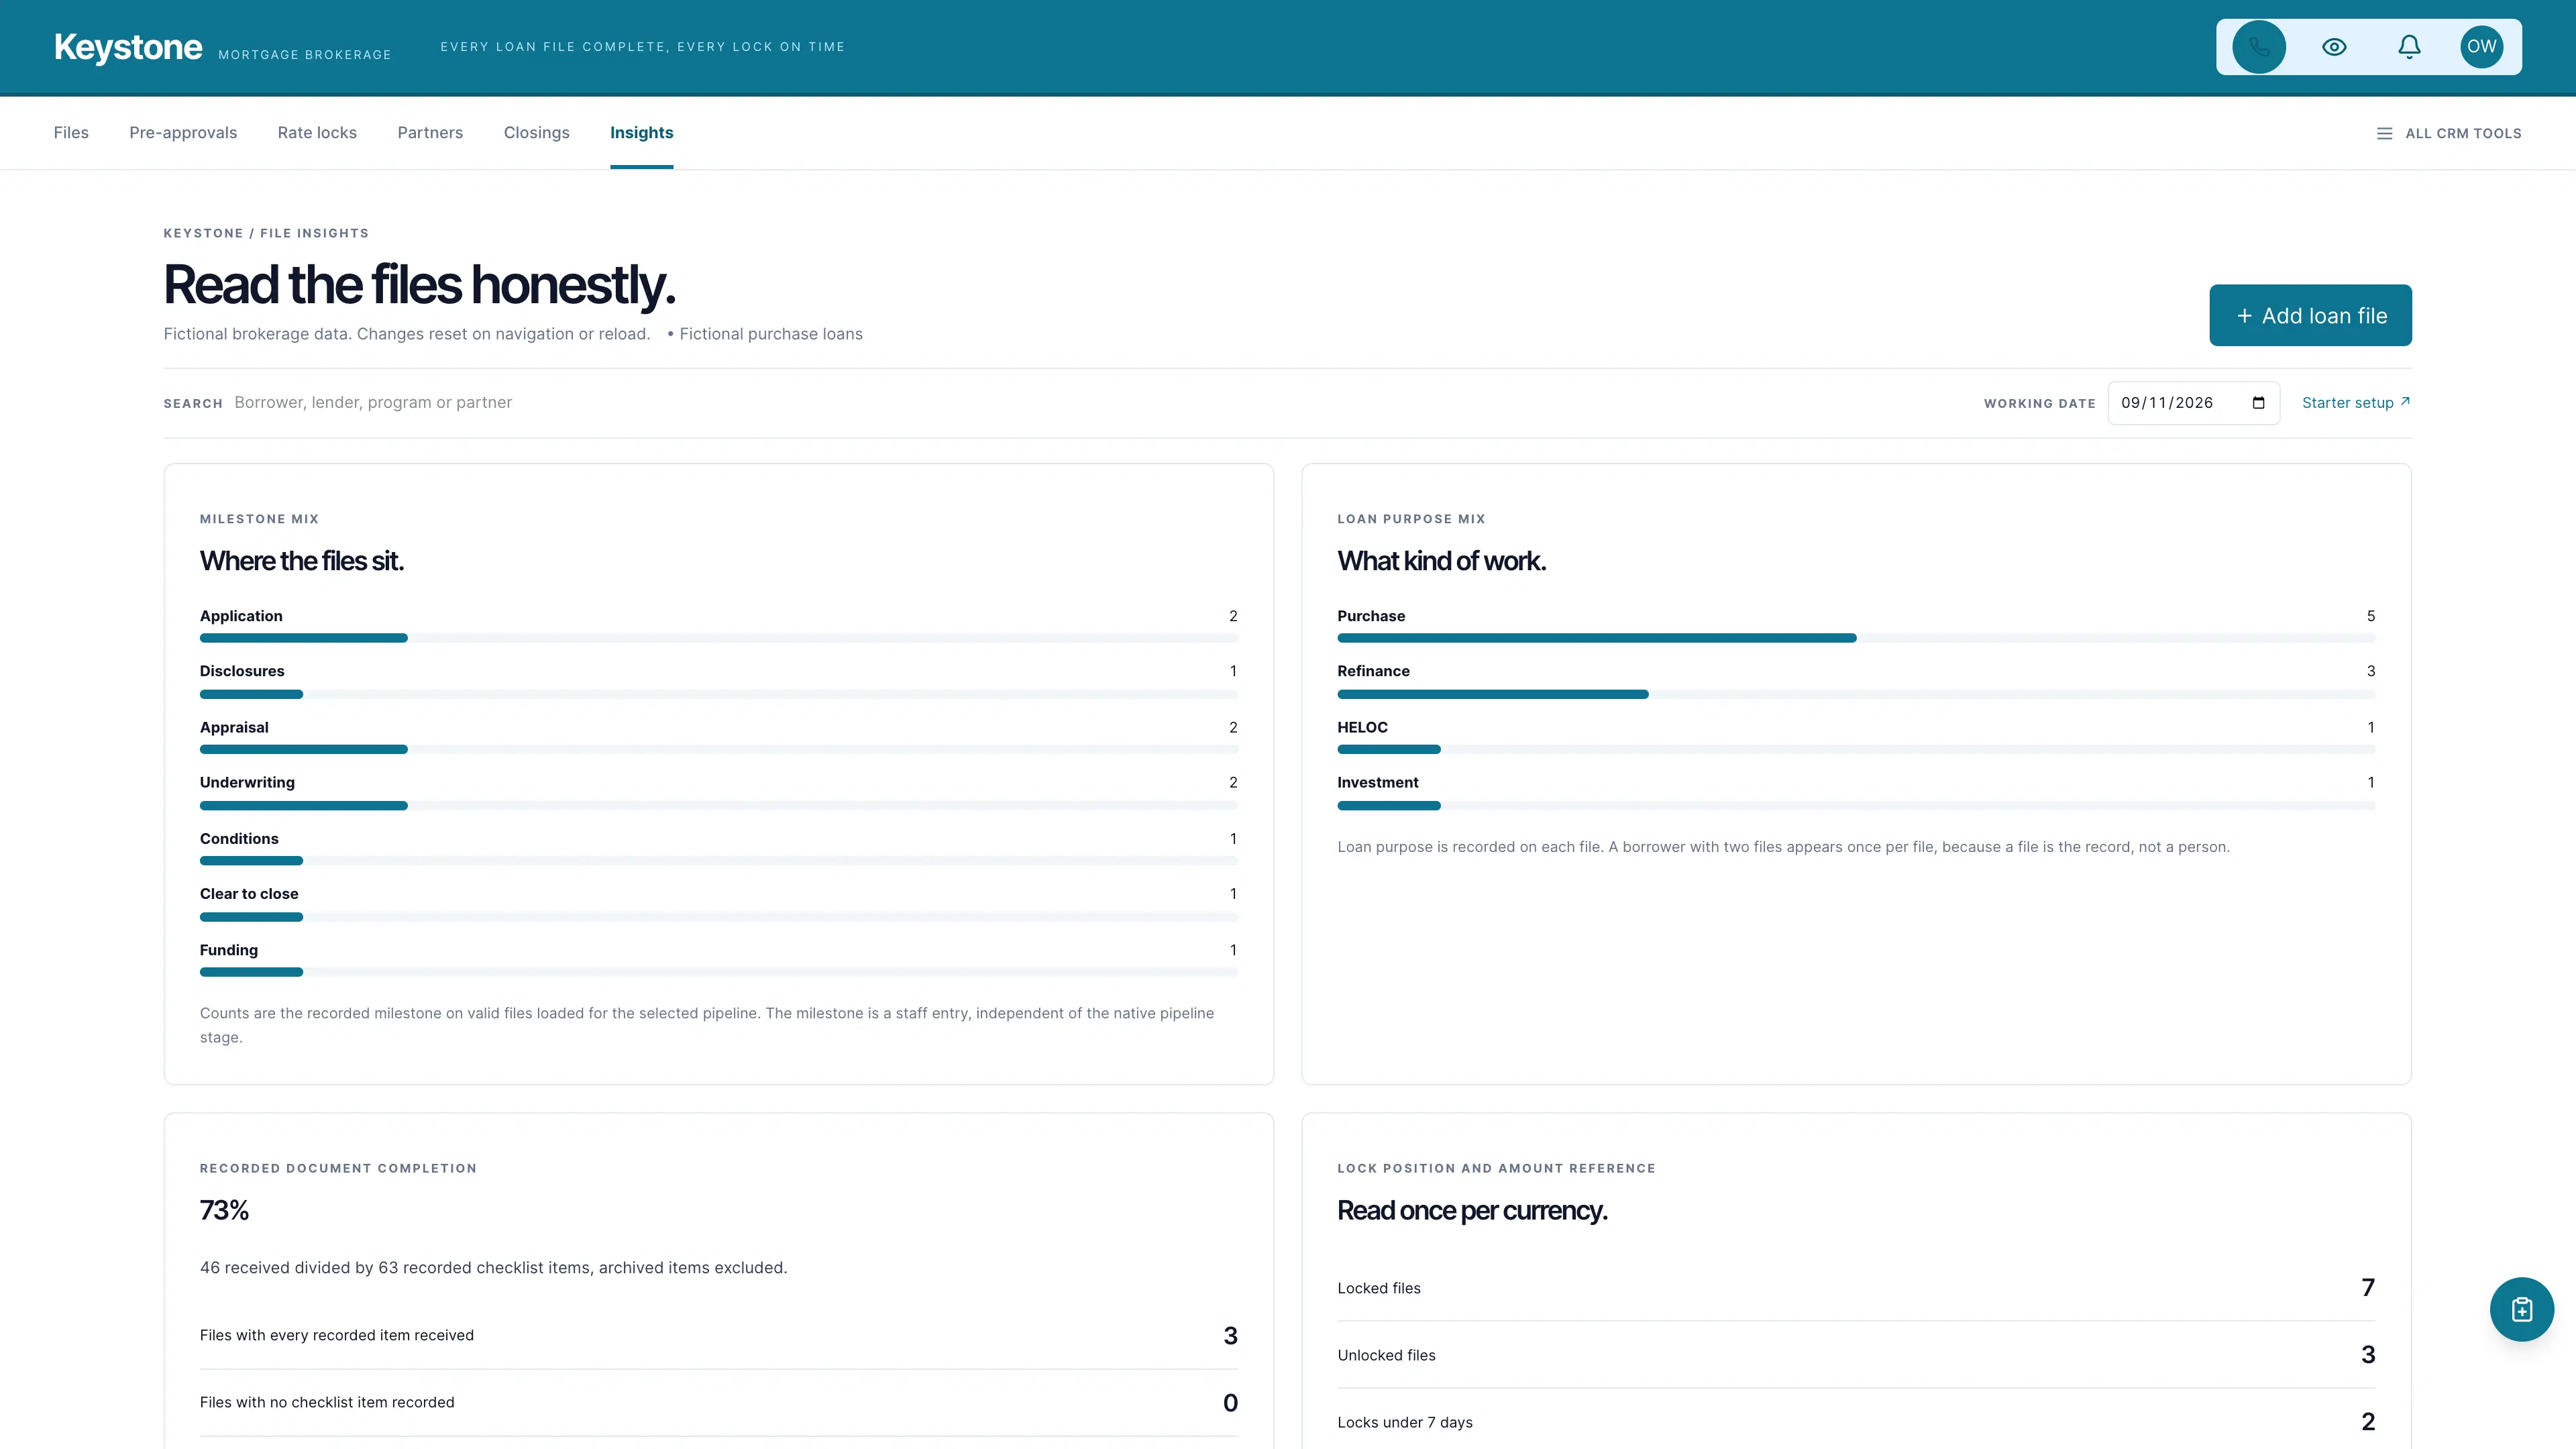2576x1449 pixels.
Task: Select the HELOC purpose label
Action: coord(1362,727)
